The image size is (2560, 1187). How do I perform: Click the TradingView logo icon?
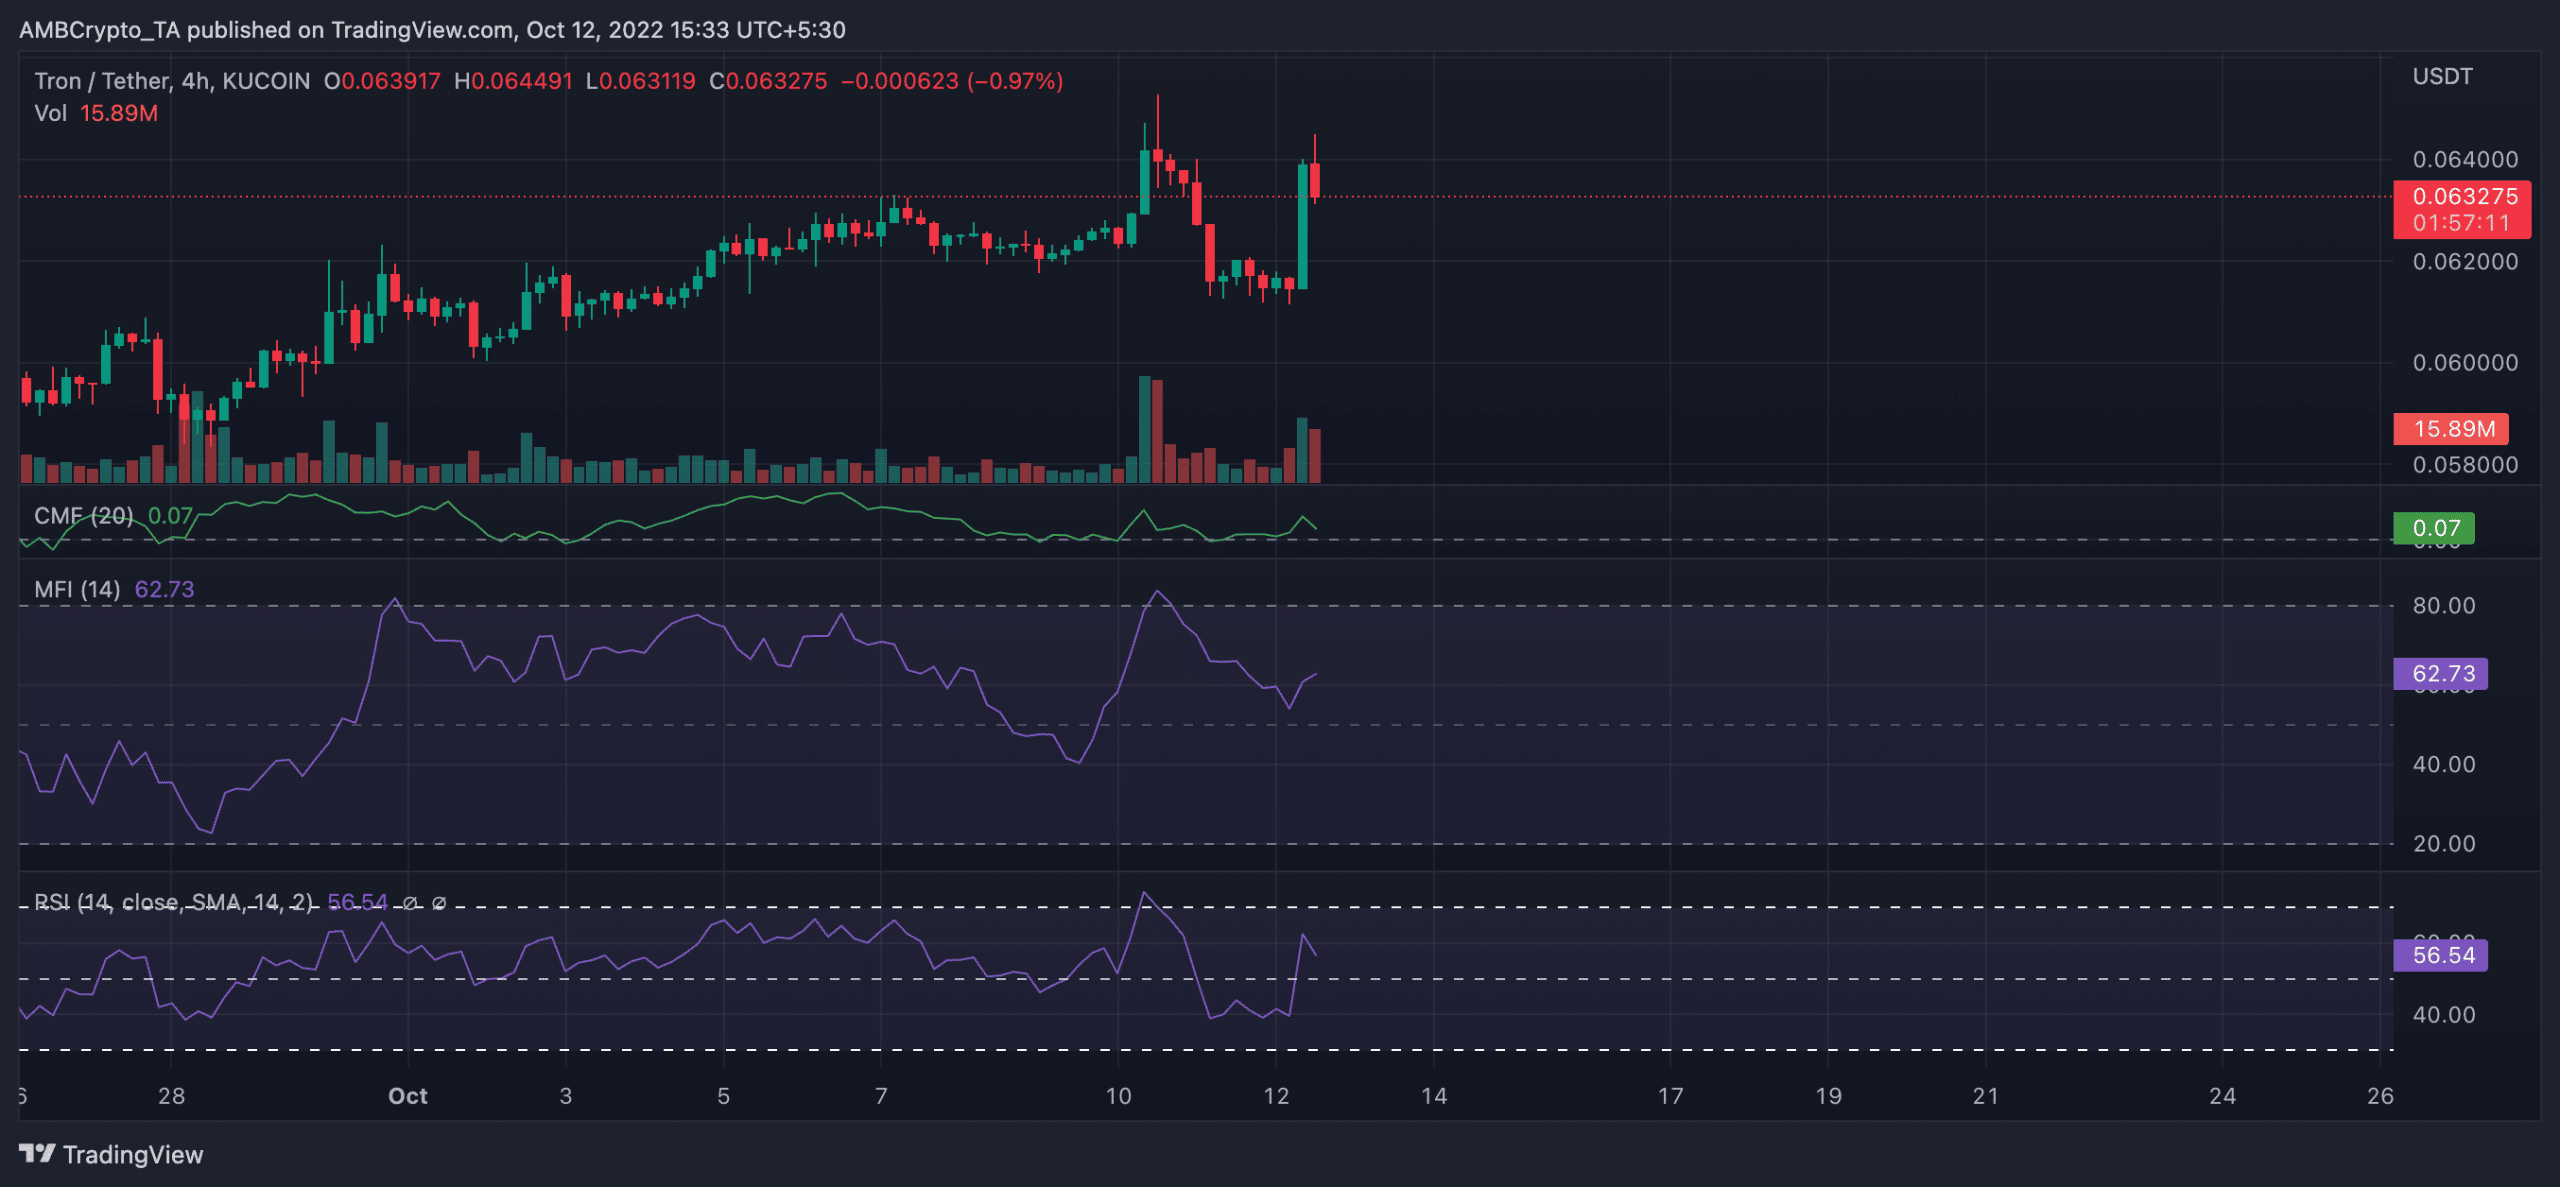37,1154
